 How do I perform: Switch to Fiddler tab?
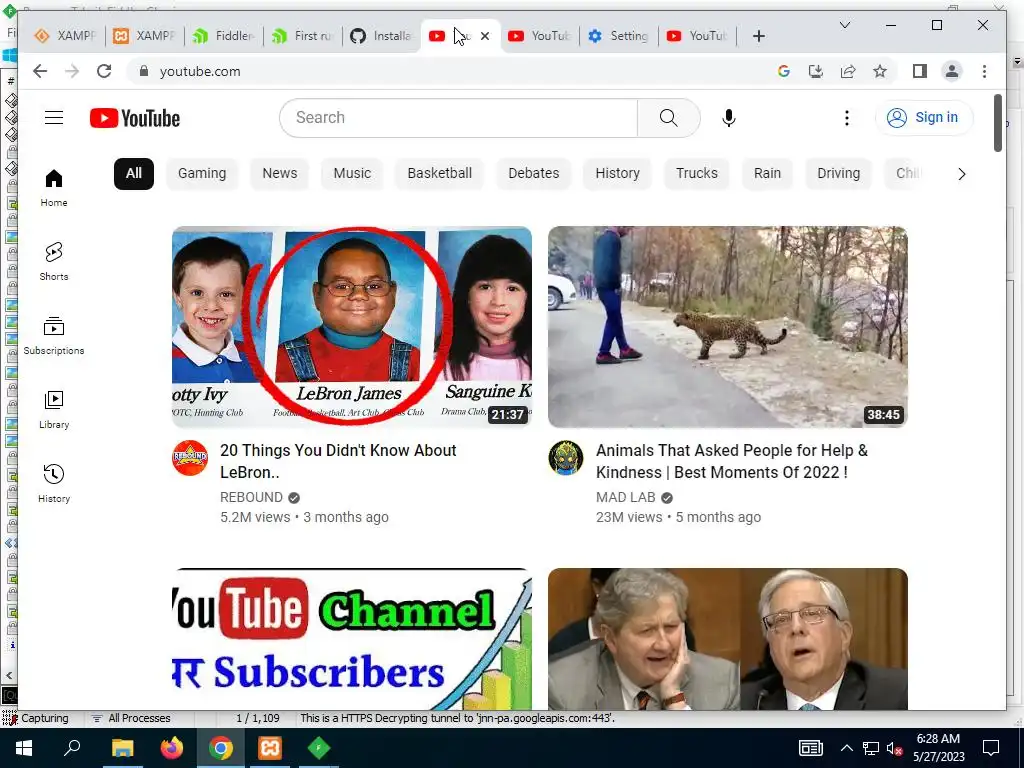click(225, 36)
